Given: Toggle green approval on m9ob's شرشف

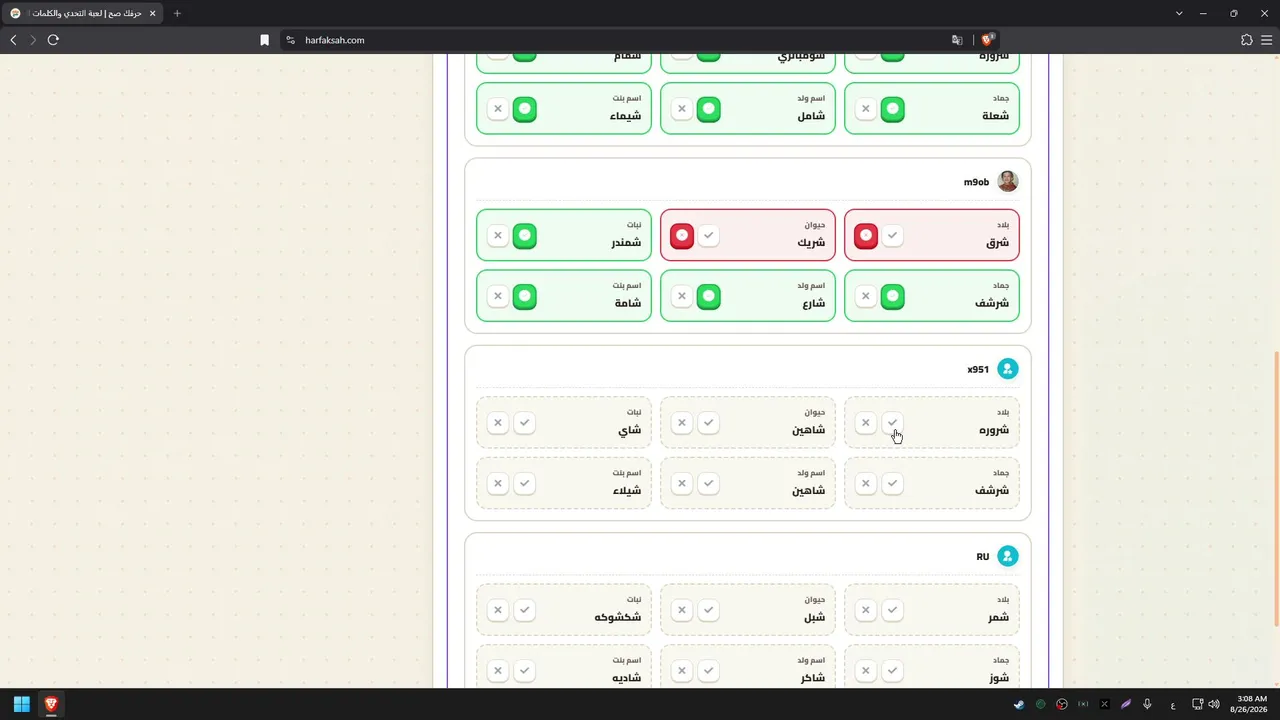Looking at the screenshot, I should 893,296.
